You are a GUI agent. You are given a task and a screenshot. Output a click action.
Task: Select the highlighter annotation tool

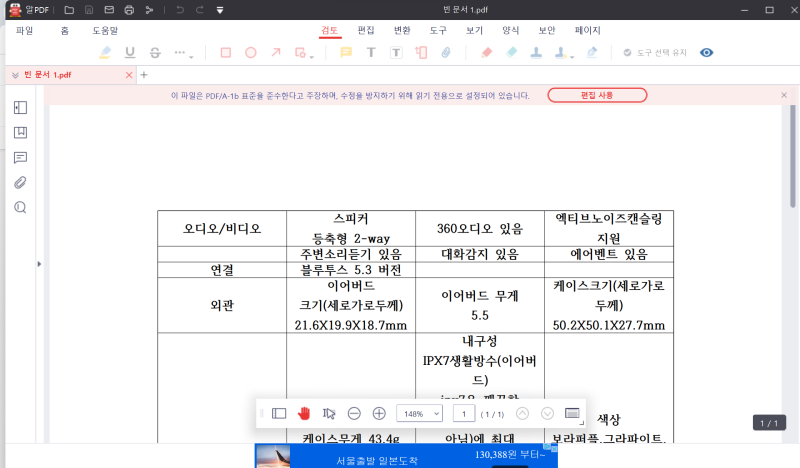click(x=105, y=53)
